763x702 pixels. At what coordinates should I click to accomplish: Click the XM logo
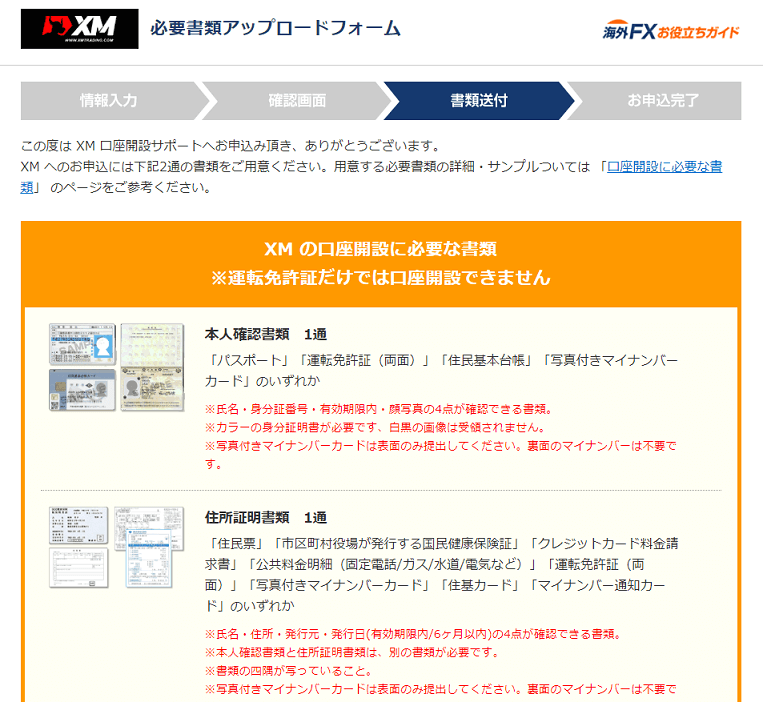(79, 29)
